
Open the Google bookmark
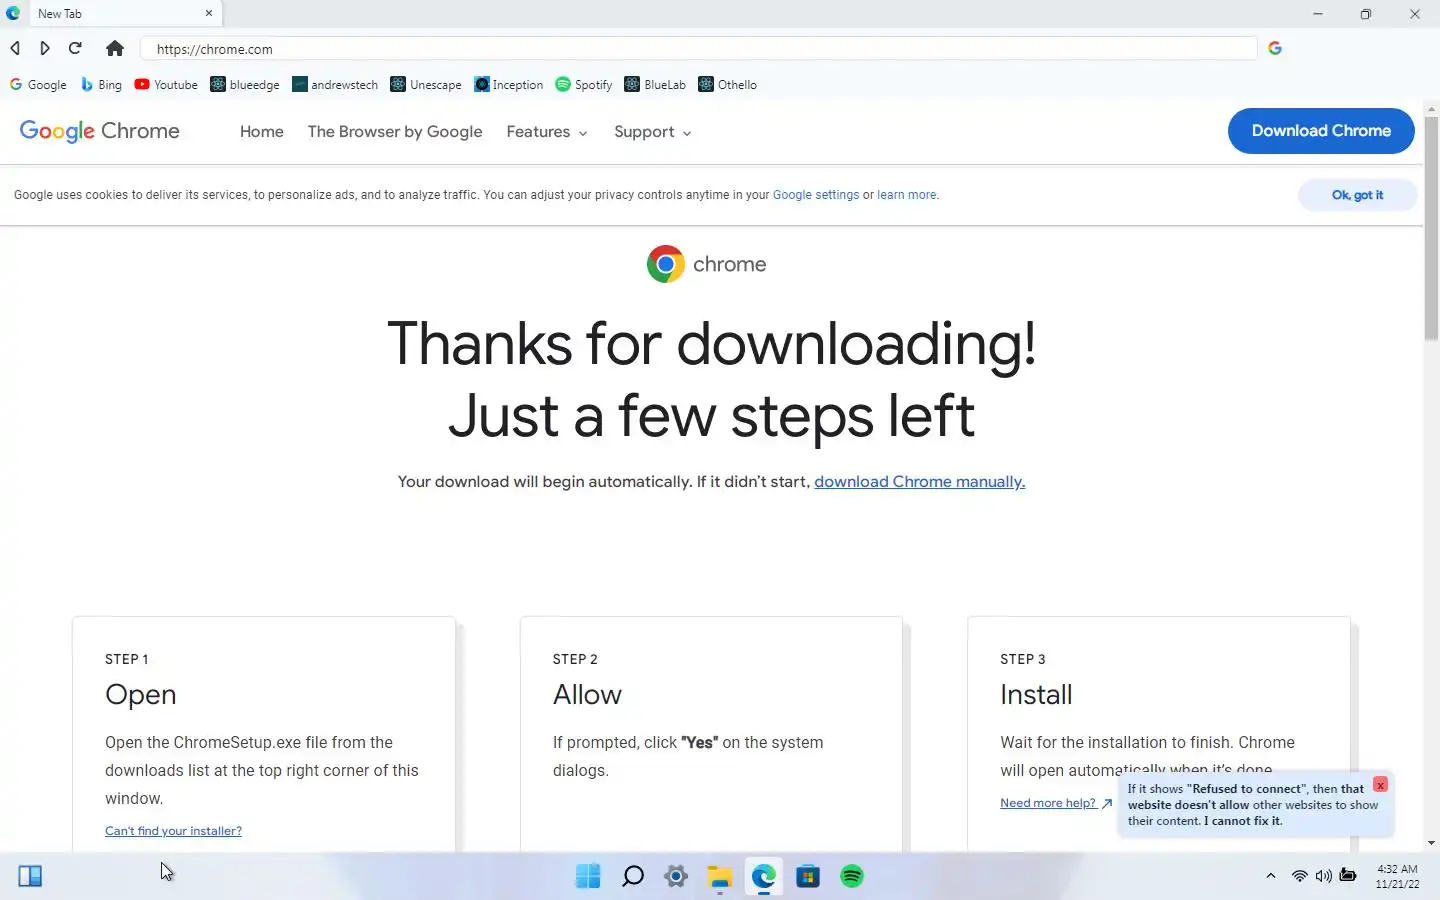38,85
